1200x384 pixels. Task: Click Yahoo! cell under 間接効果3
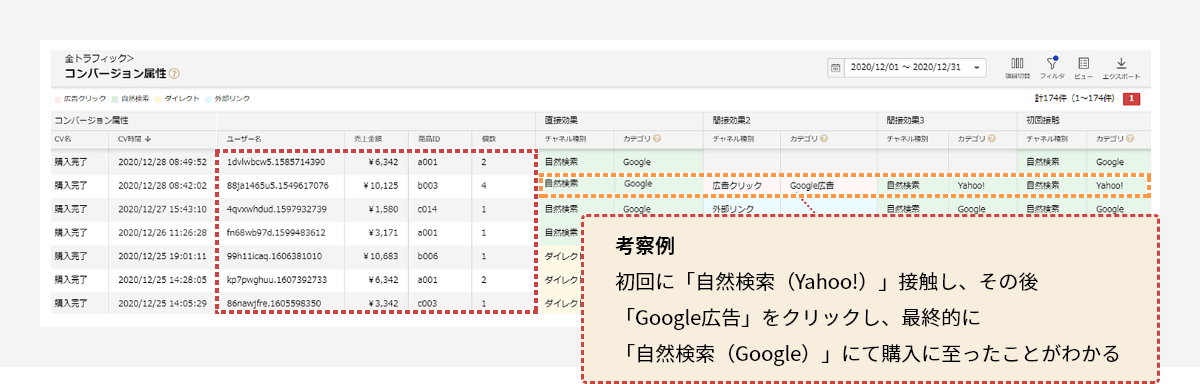[x=972, y=185]
